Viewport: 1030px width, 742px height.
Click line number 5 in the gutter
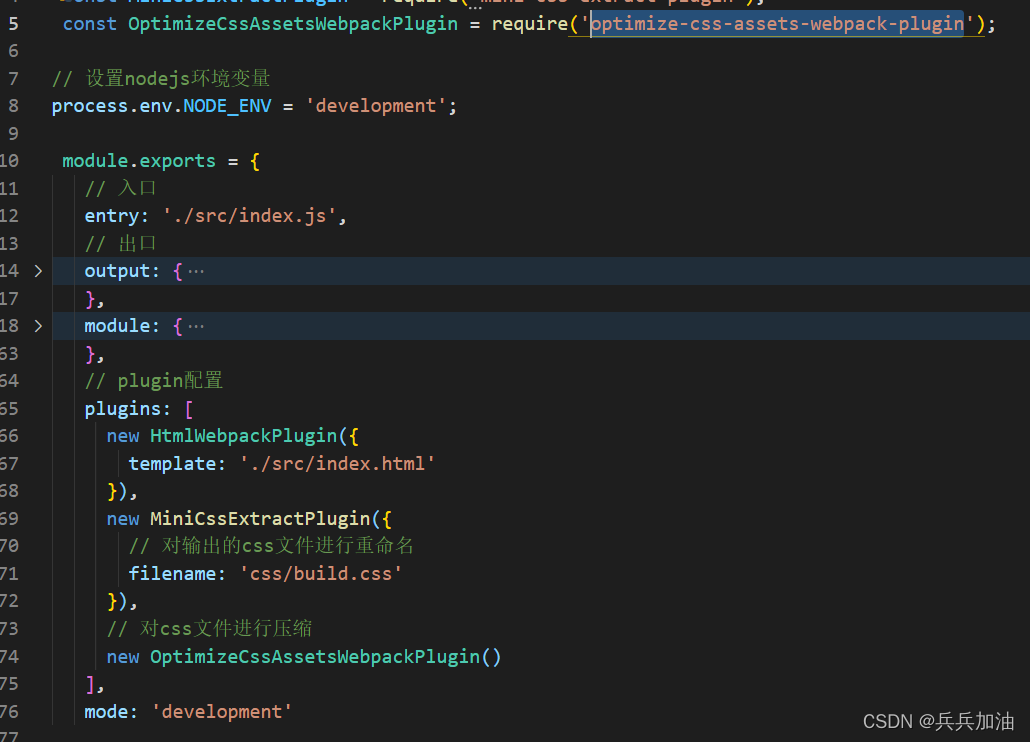click(x=14, y=24)
